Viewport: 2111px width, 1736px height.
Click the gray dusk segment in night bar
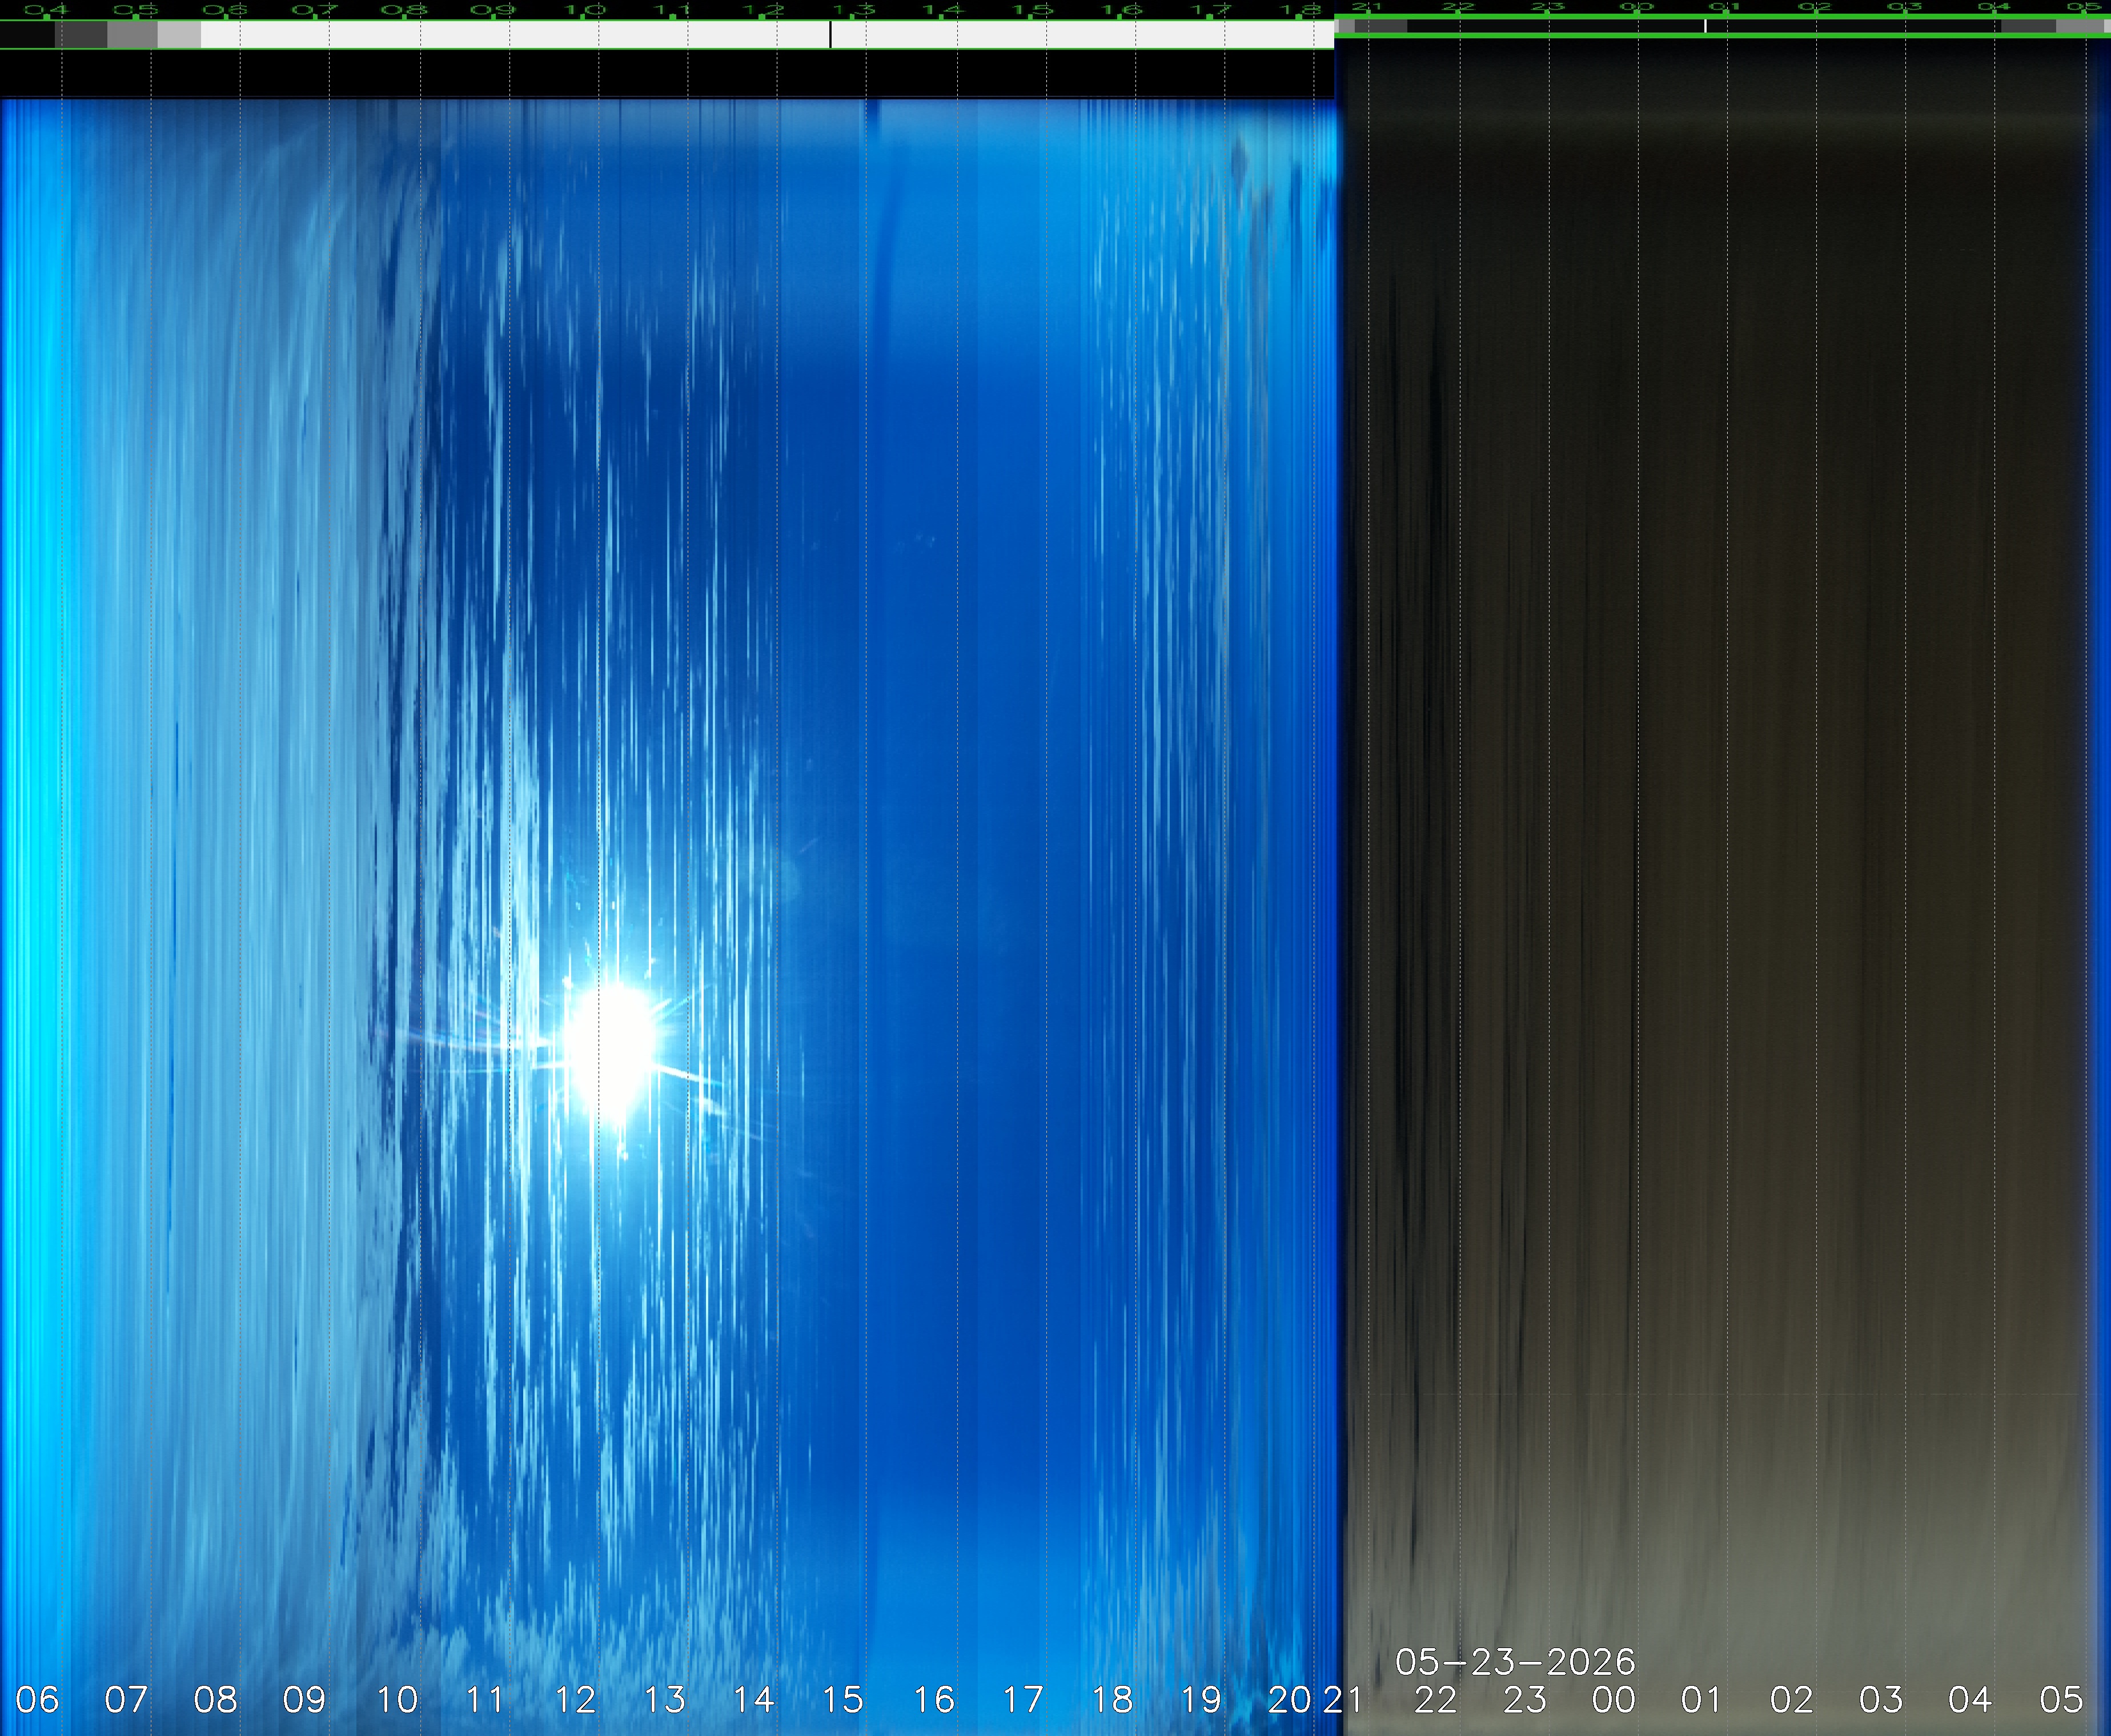pos(1380,26)
